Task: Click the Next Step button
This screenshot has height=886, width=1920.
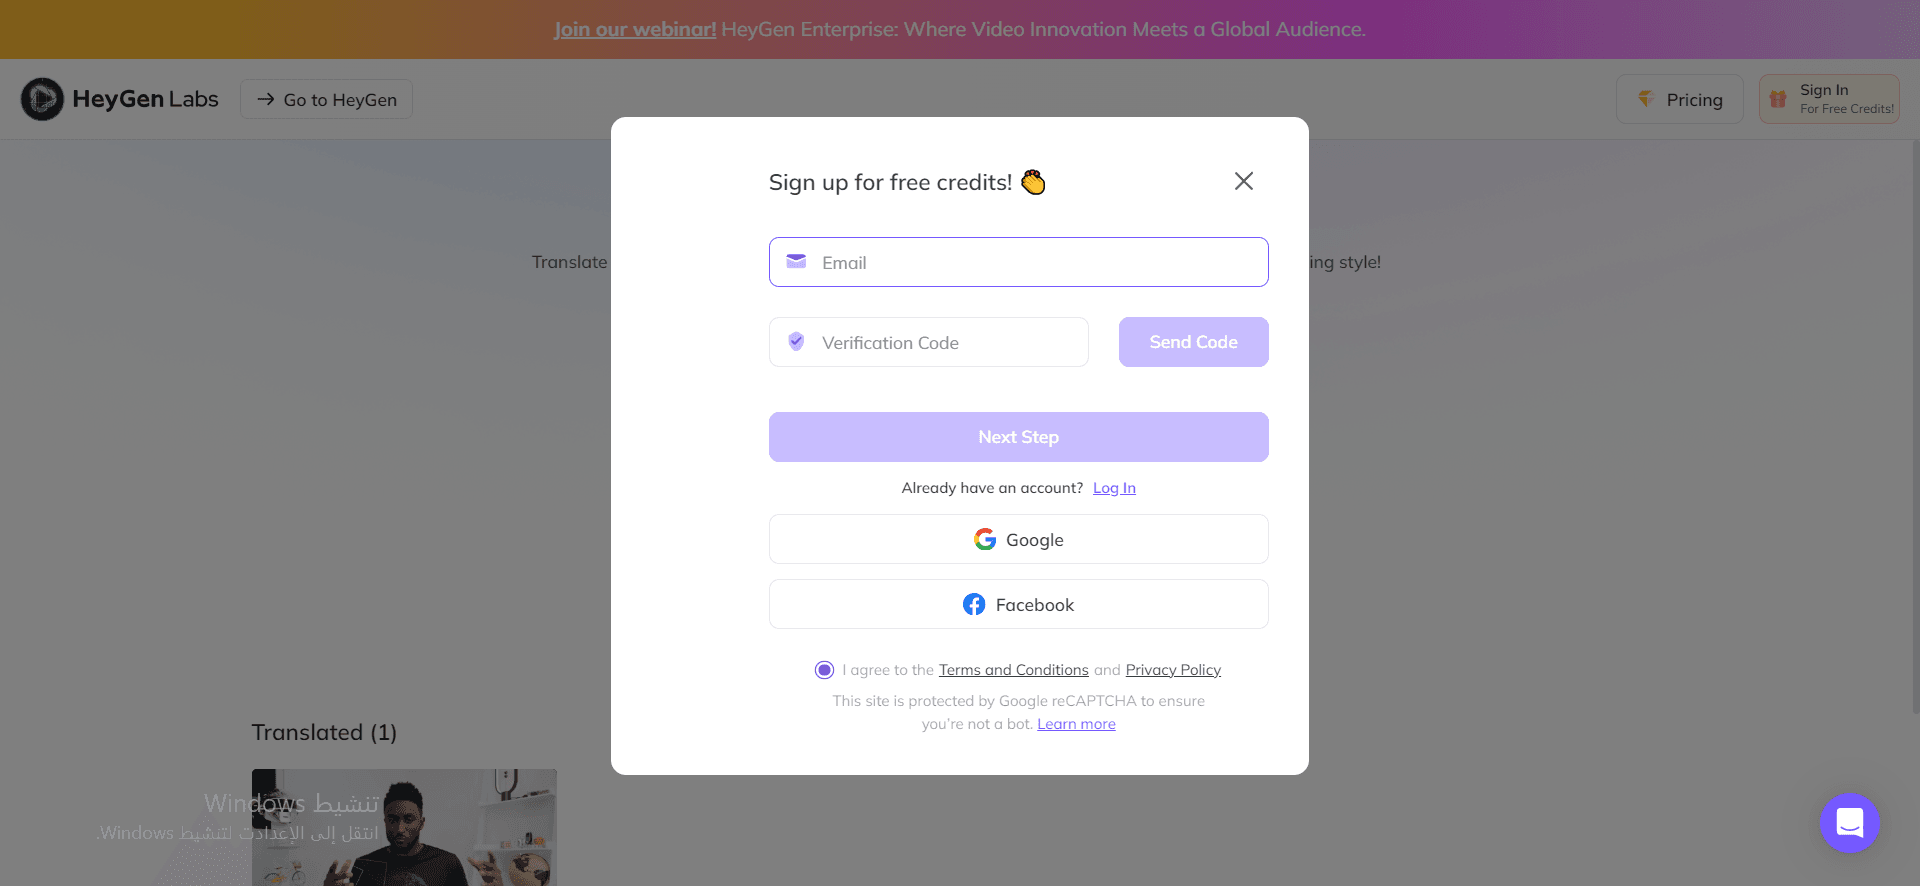Action: 1018,437
